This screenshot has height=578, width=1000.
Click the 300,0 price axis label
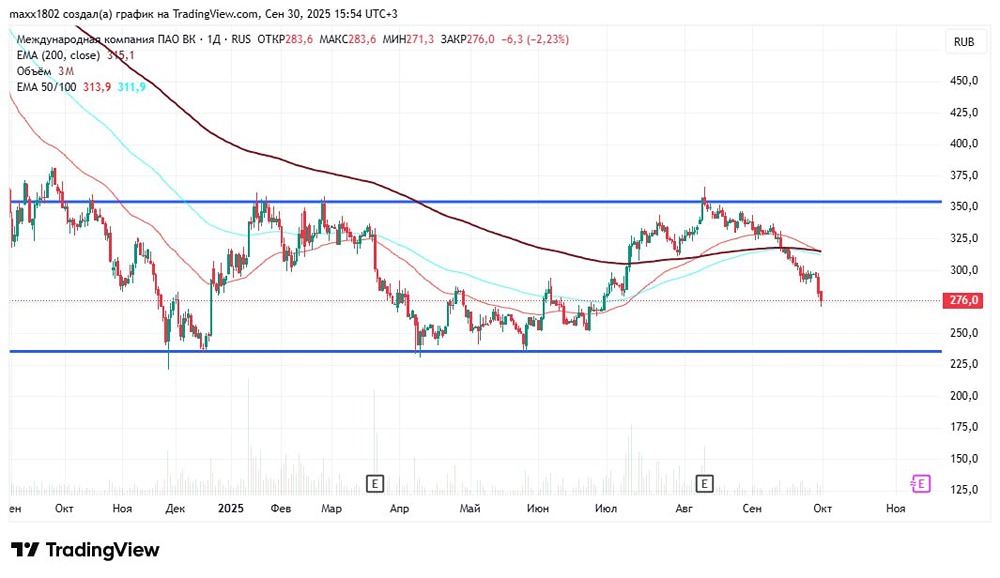coord(964,270)
